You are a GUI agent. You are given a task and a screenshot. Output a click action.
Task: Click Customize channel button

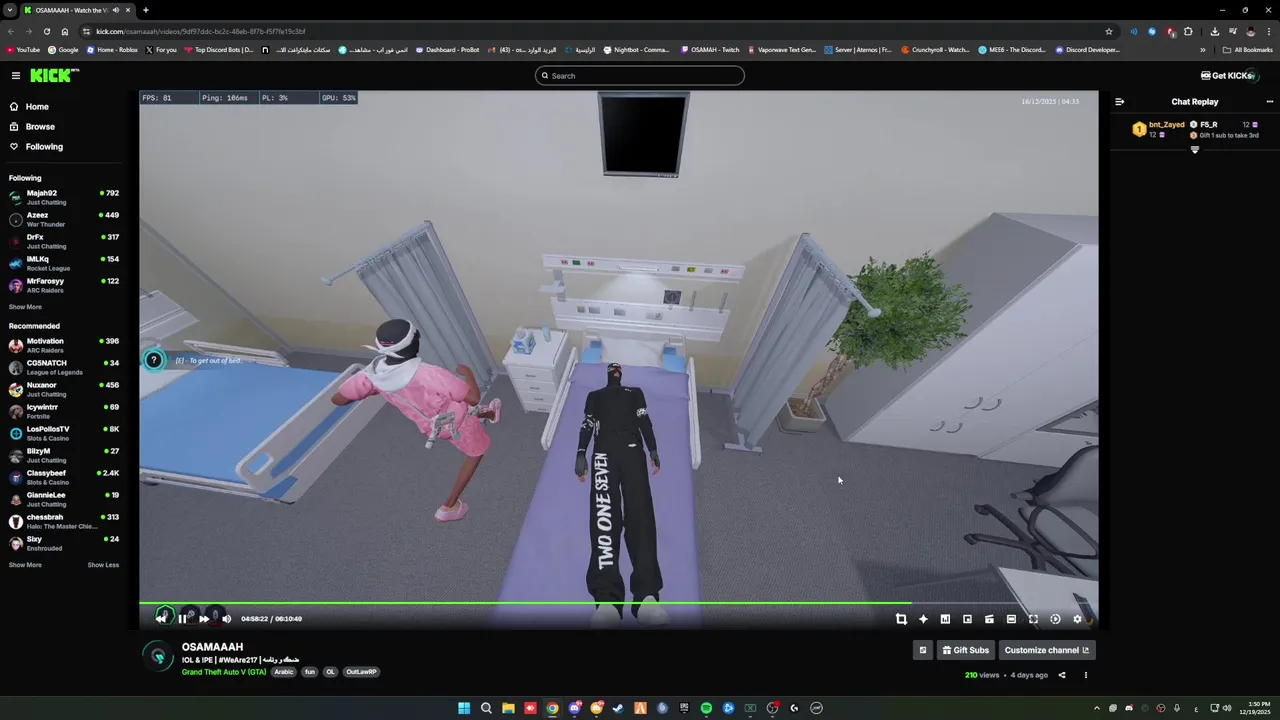tap(1047, 650)
